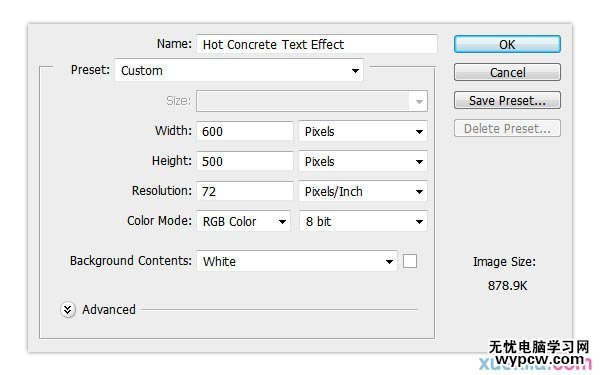Screen dimensions: 600x375
Task: Expand the Advanced options chevron icon
Action: (67, 310)
